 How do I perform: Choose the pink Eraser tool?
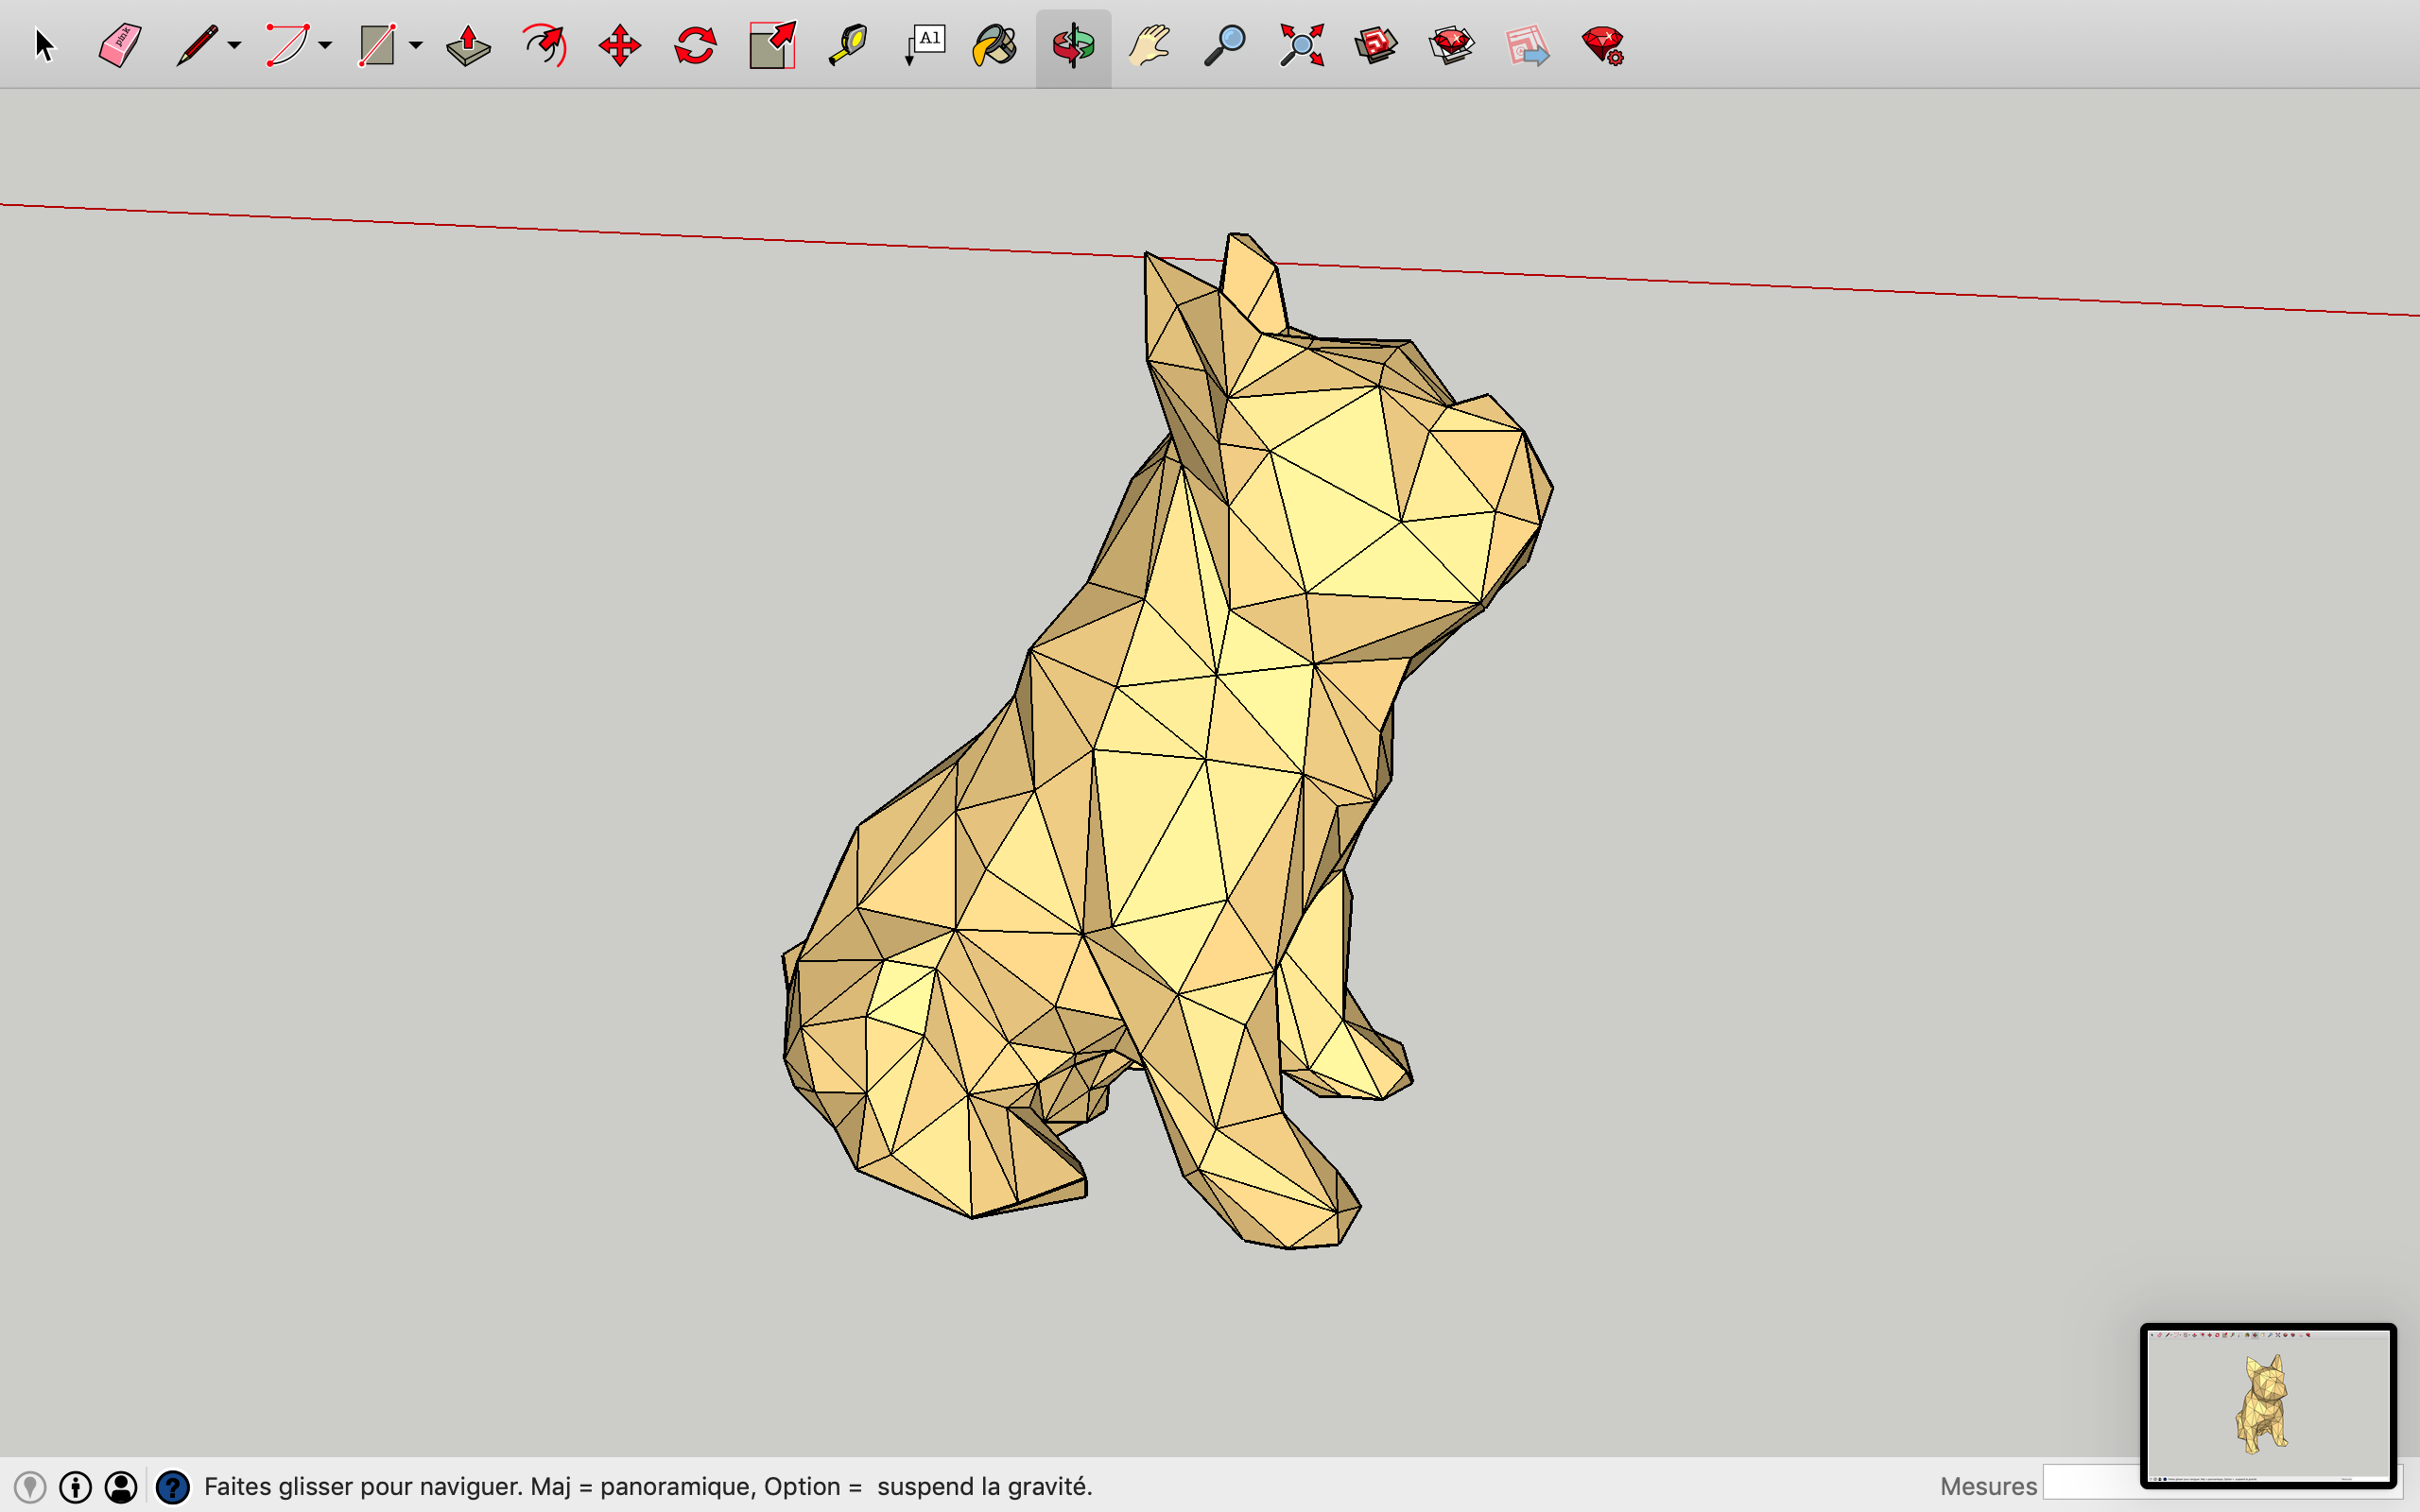pyautogui.click(x=120, y=45)
